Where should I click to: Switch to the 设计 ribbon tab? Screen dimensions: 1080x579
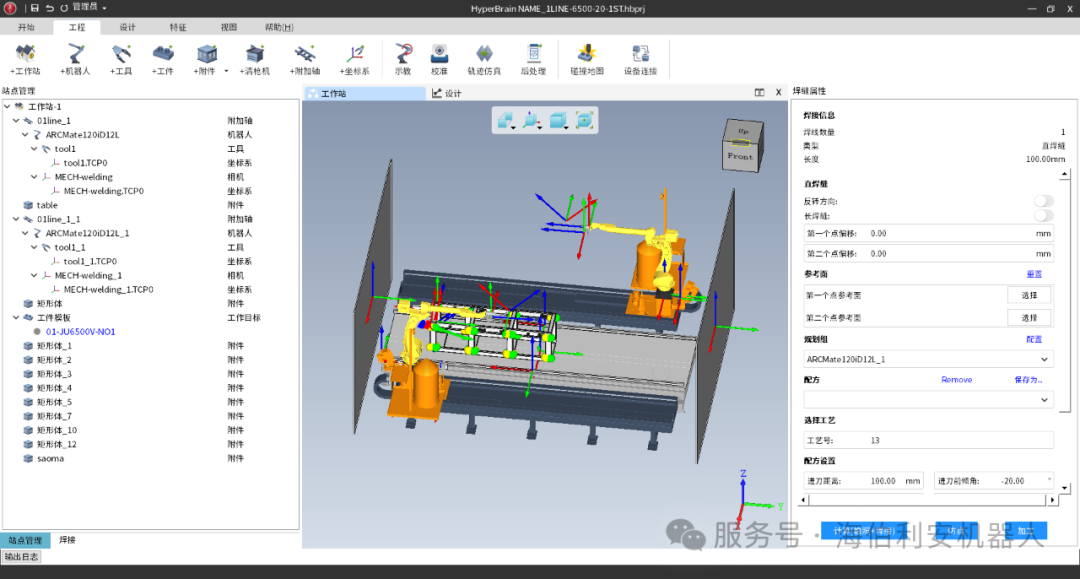tap(127, 27)
